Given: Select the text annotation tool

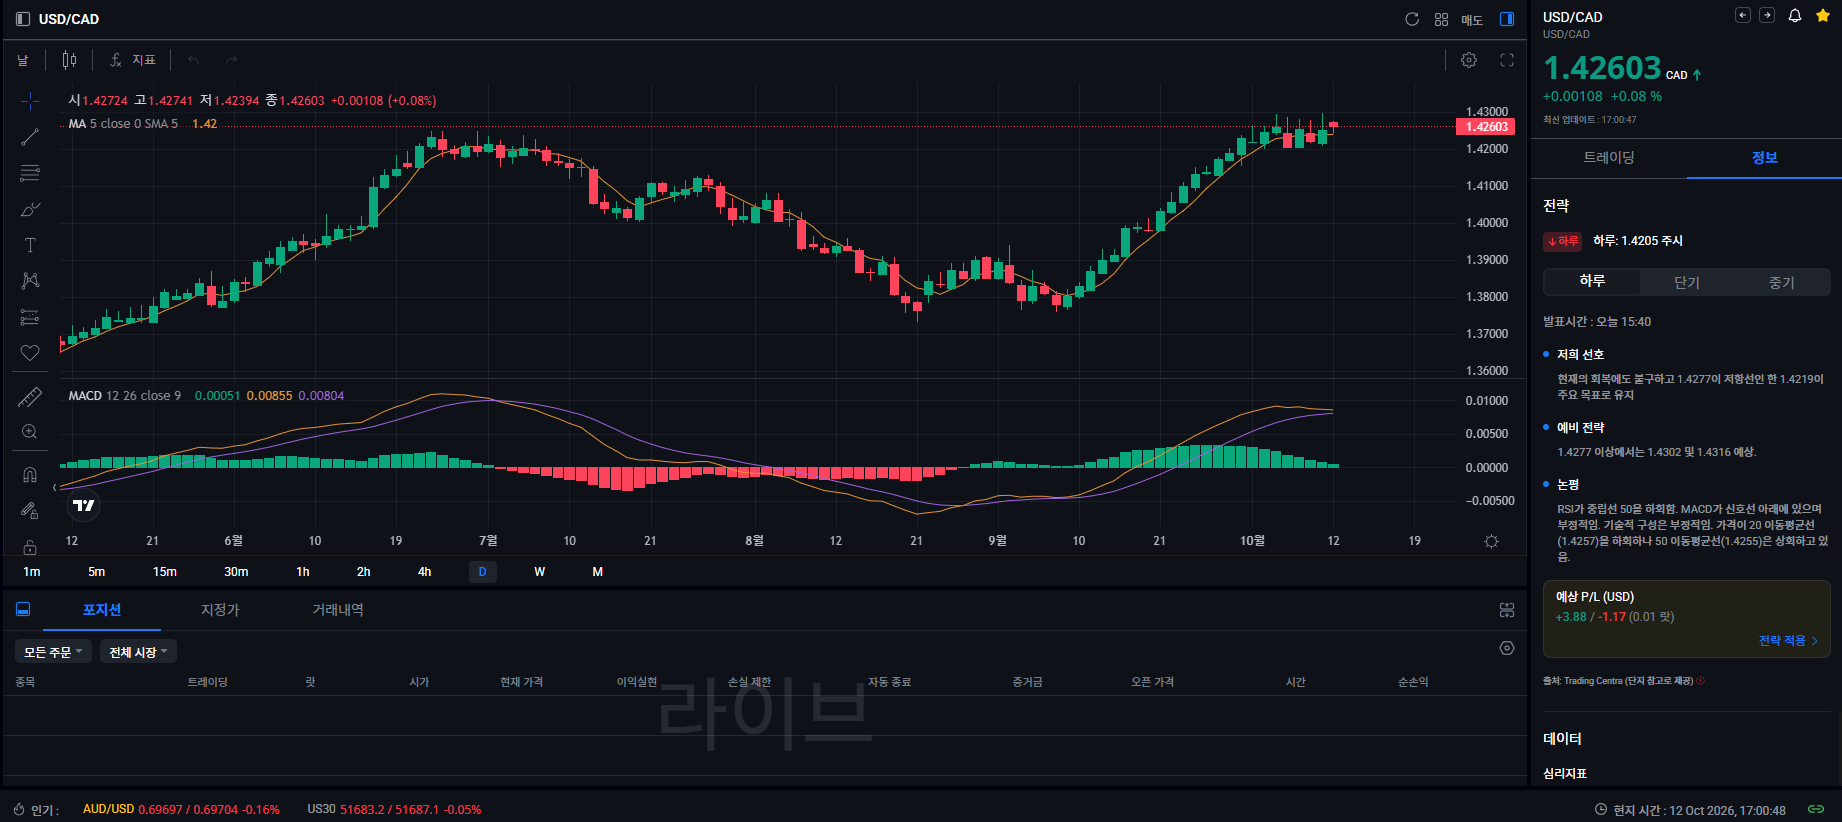Looking at the screenshot, I should click(x=30, y=245).
